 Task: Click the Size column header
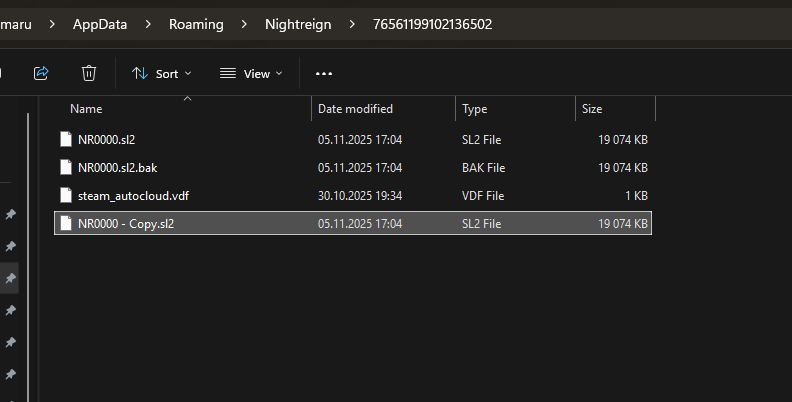[x=592, y=108]
